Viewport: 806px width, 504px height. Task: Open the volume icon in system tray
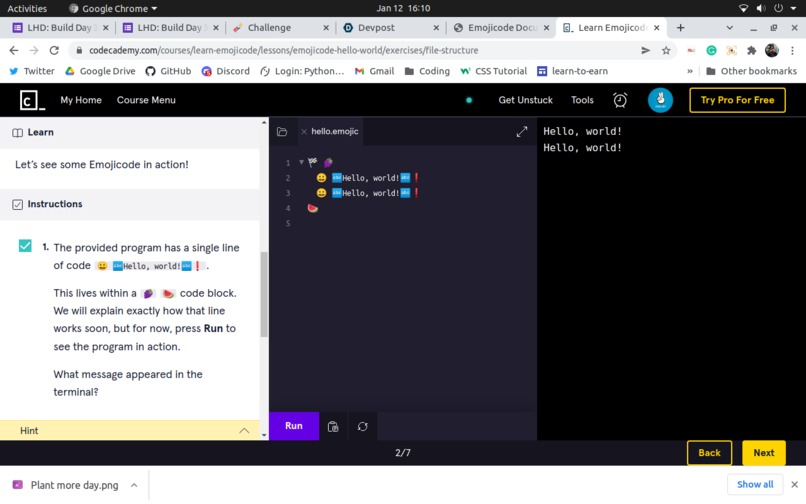(x=761, y=8)
